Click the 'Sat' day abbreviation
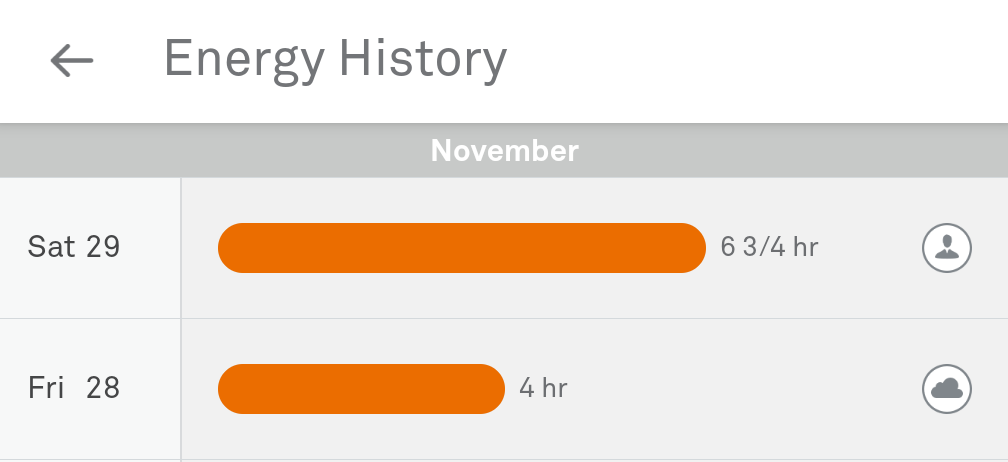Screen dimensions: 1008x462 (x=51, y=247)
